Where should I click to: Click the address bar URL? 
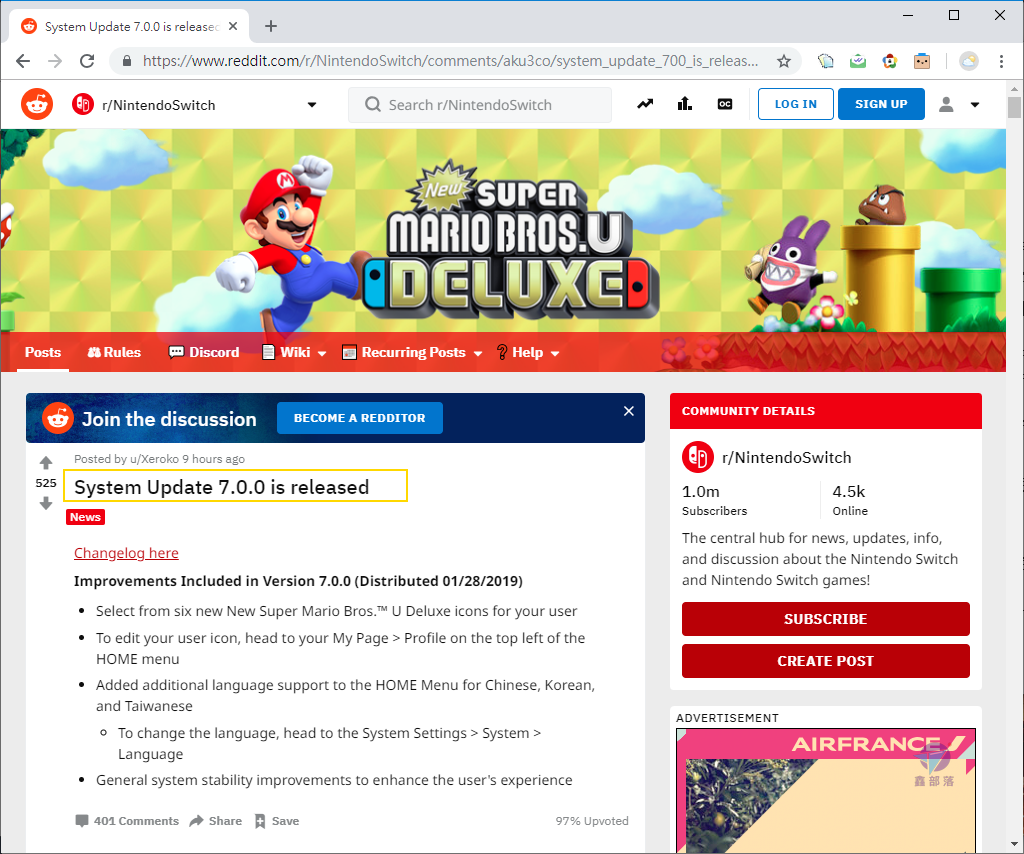tap(451, 61)
